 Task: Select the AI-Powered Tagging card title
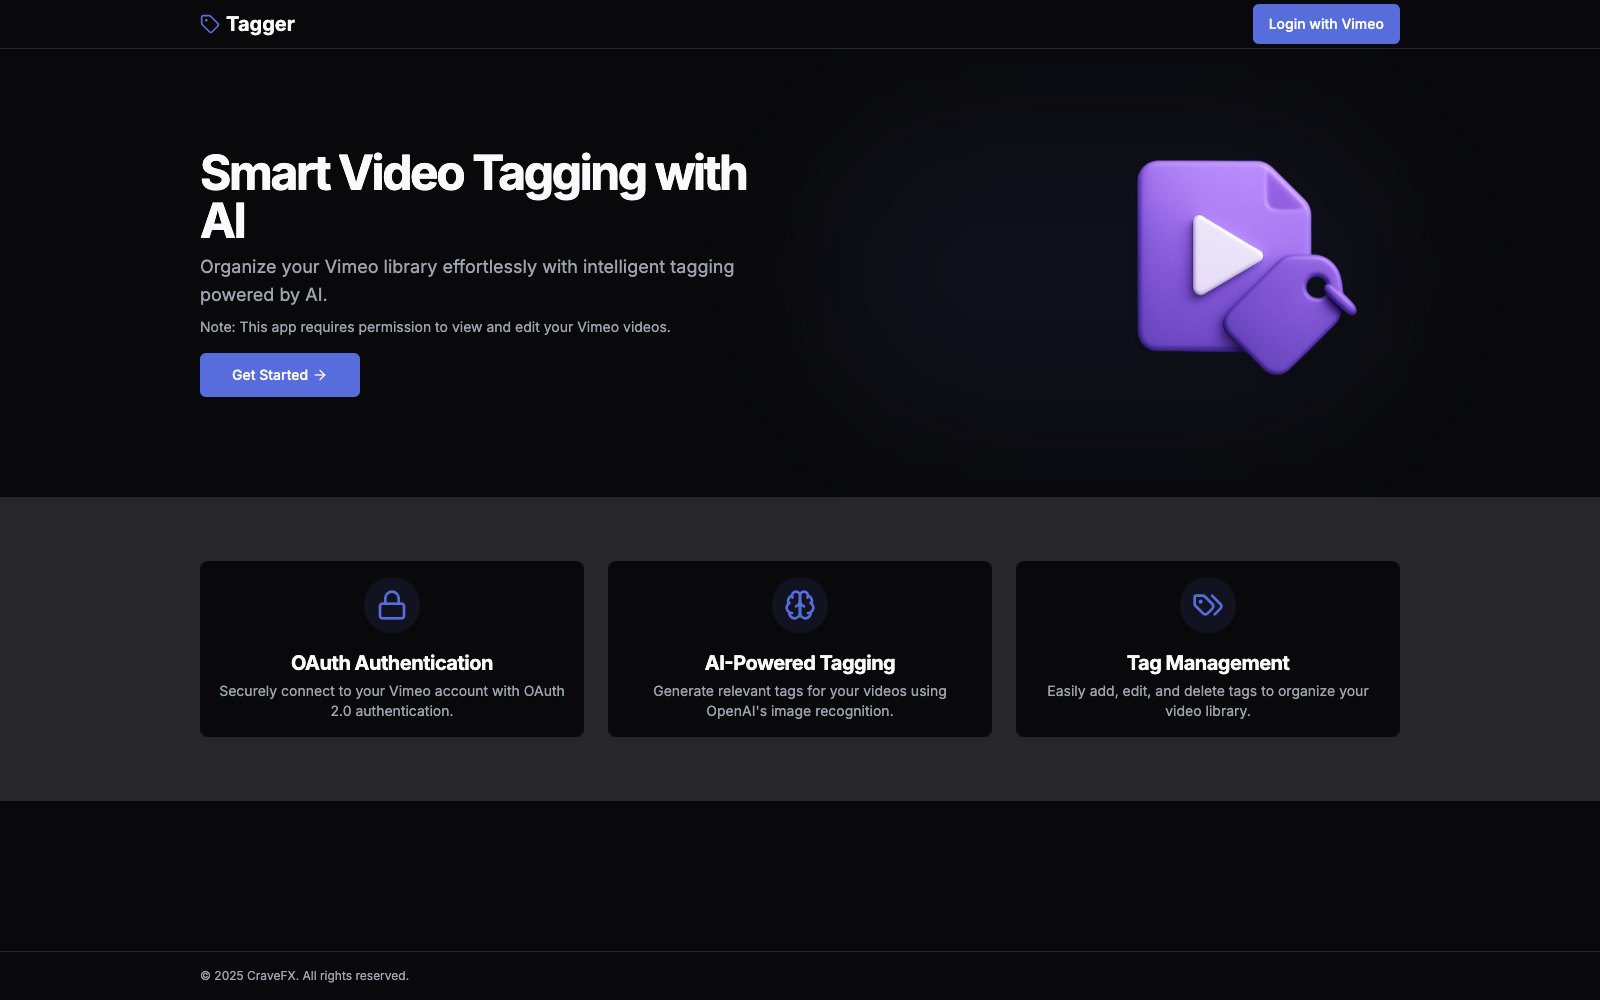tap(800, 663)
